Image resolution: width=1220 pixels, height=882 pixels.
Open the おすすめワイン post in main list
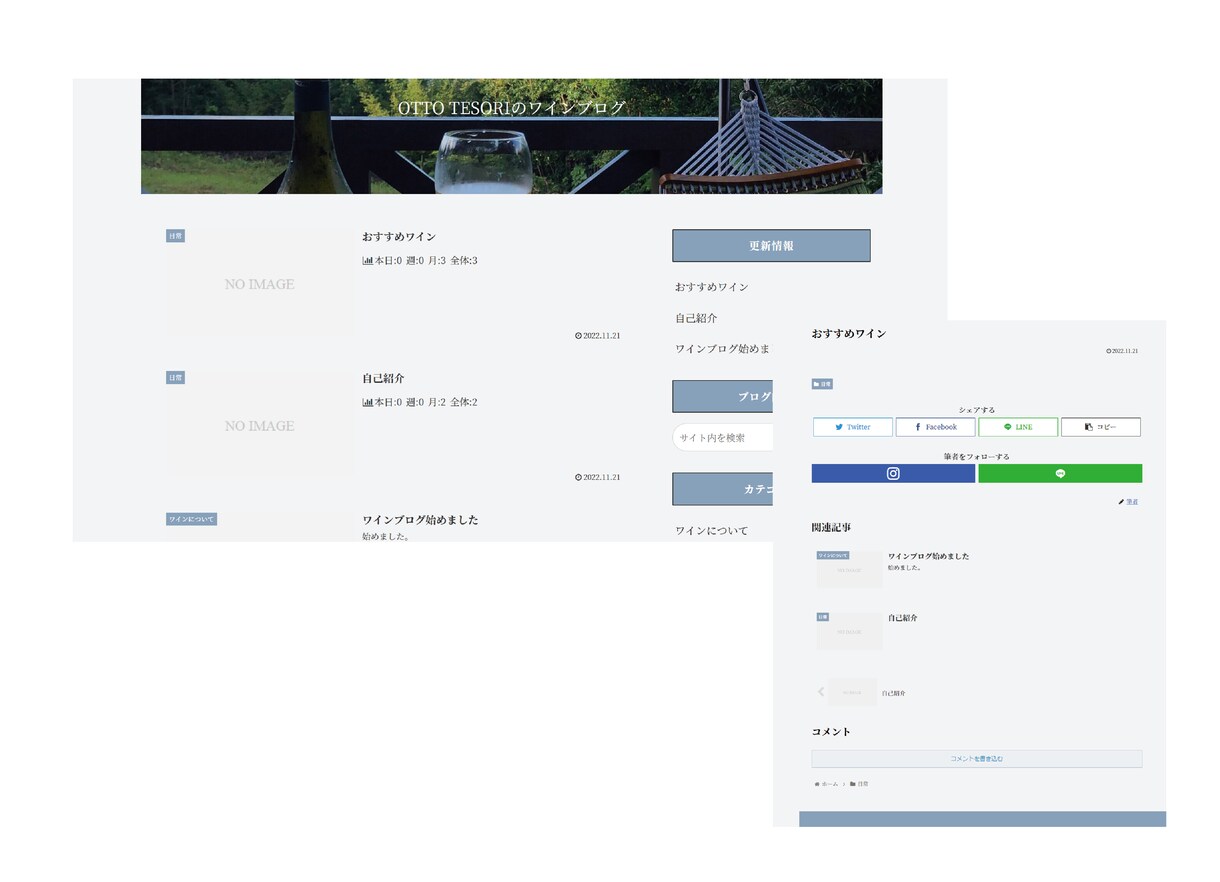[399, 237]
